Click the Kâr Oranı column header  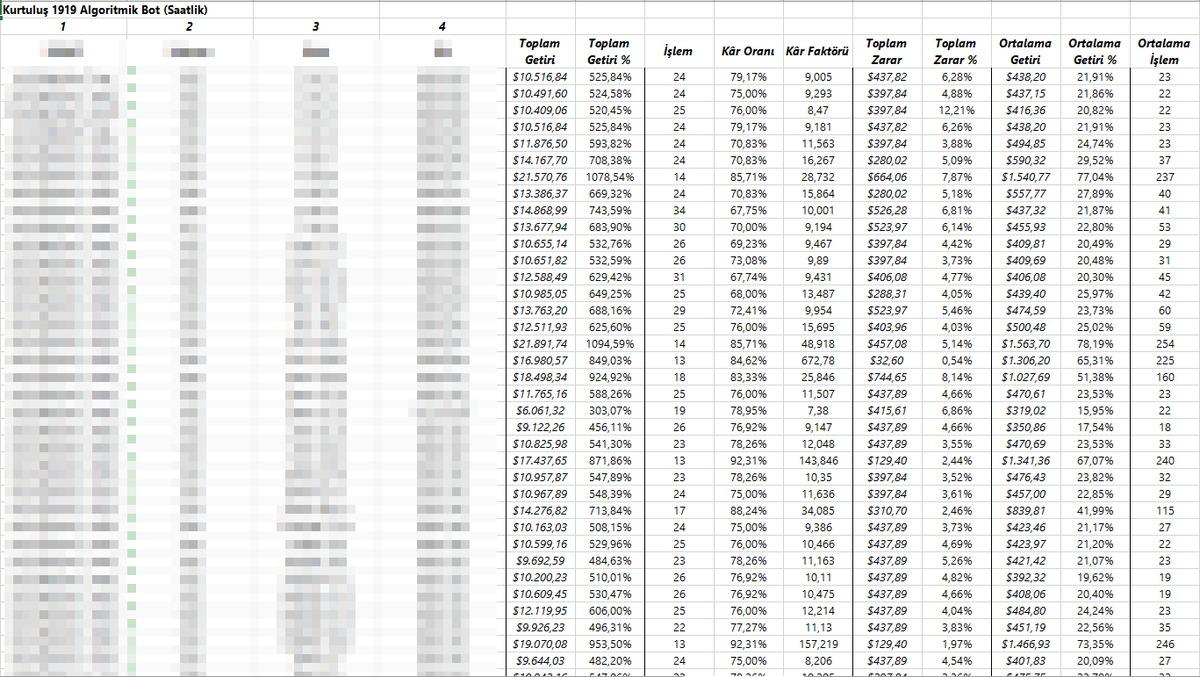click(748, 50)
